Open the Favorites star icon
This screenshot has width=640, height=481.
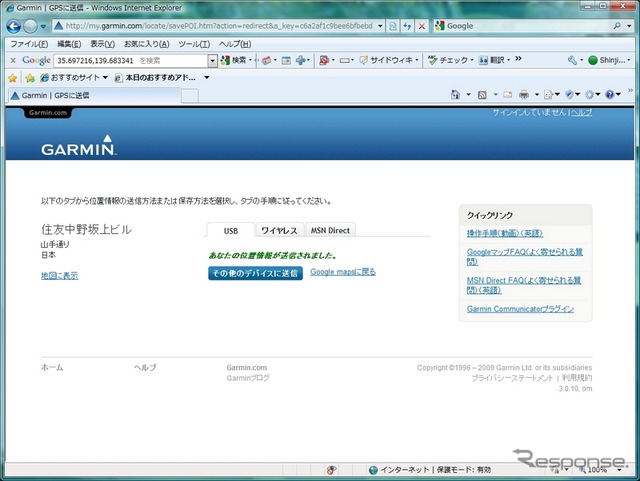point(13,78)
